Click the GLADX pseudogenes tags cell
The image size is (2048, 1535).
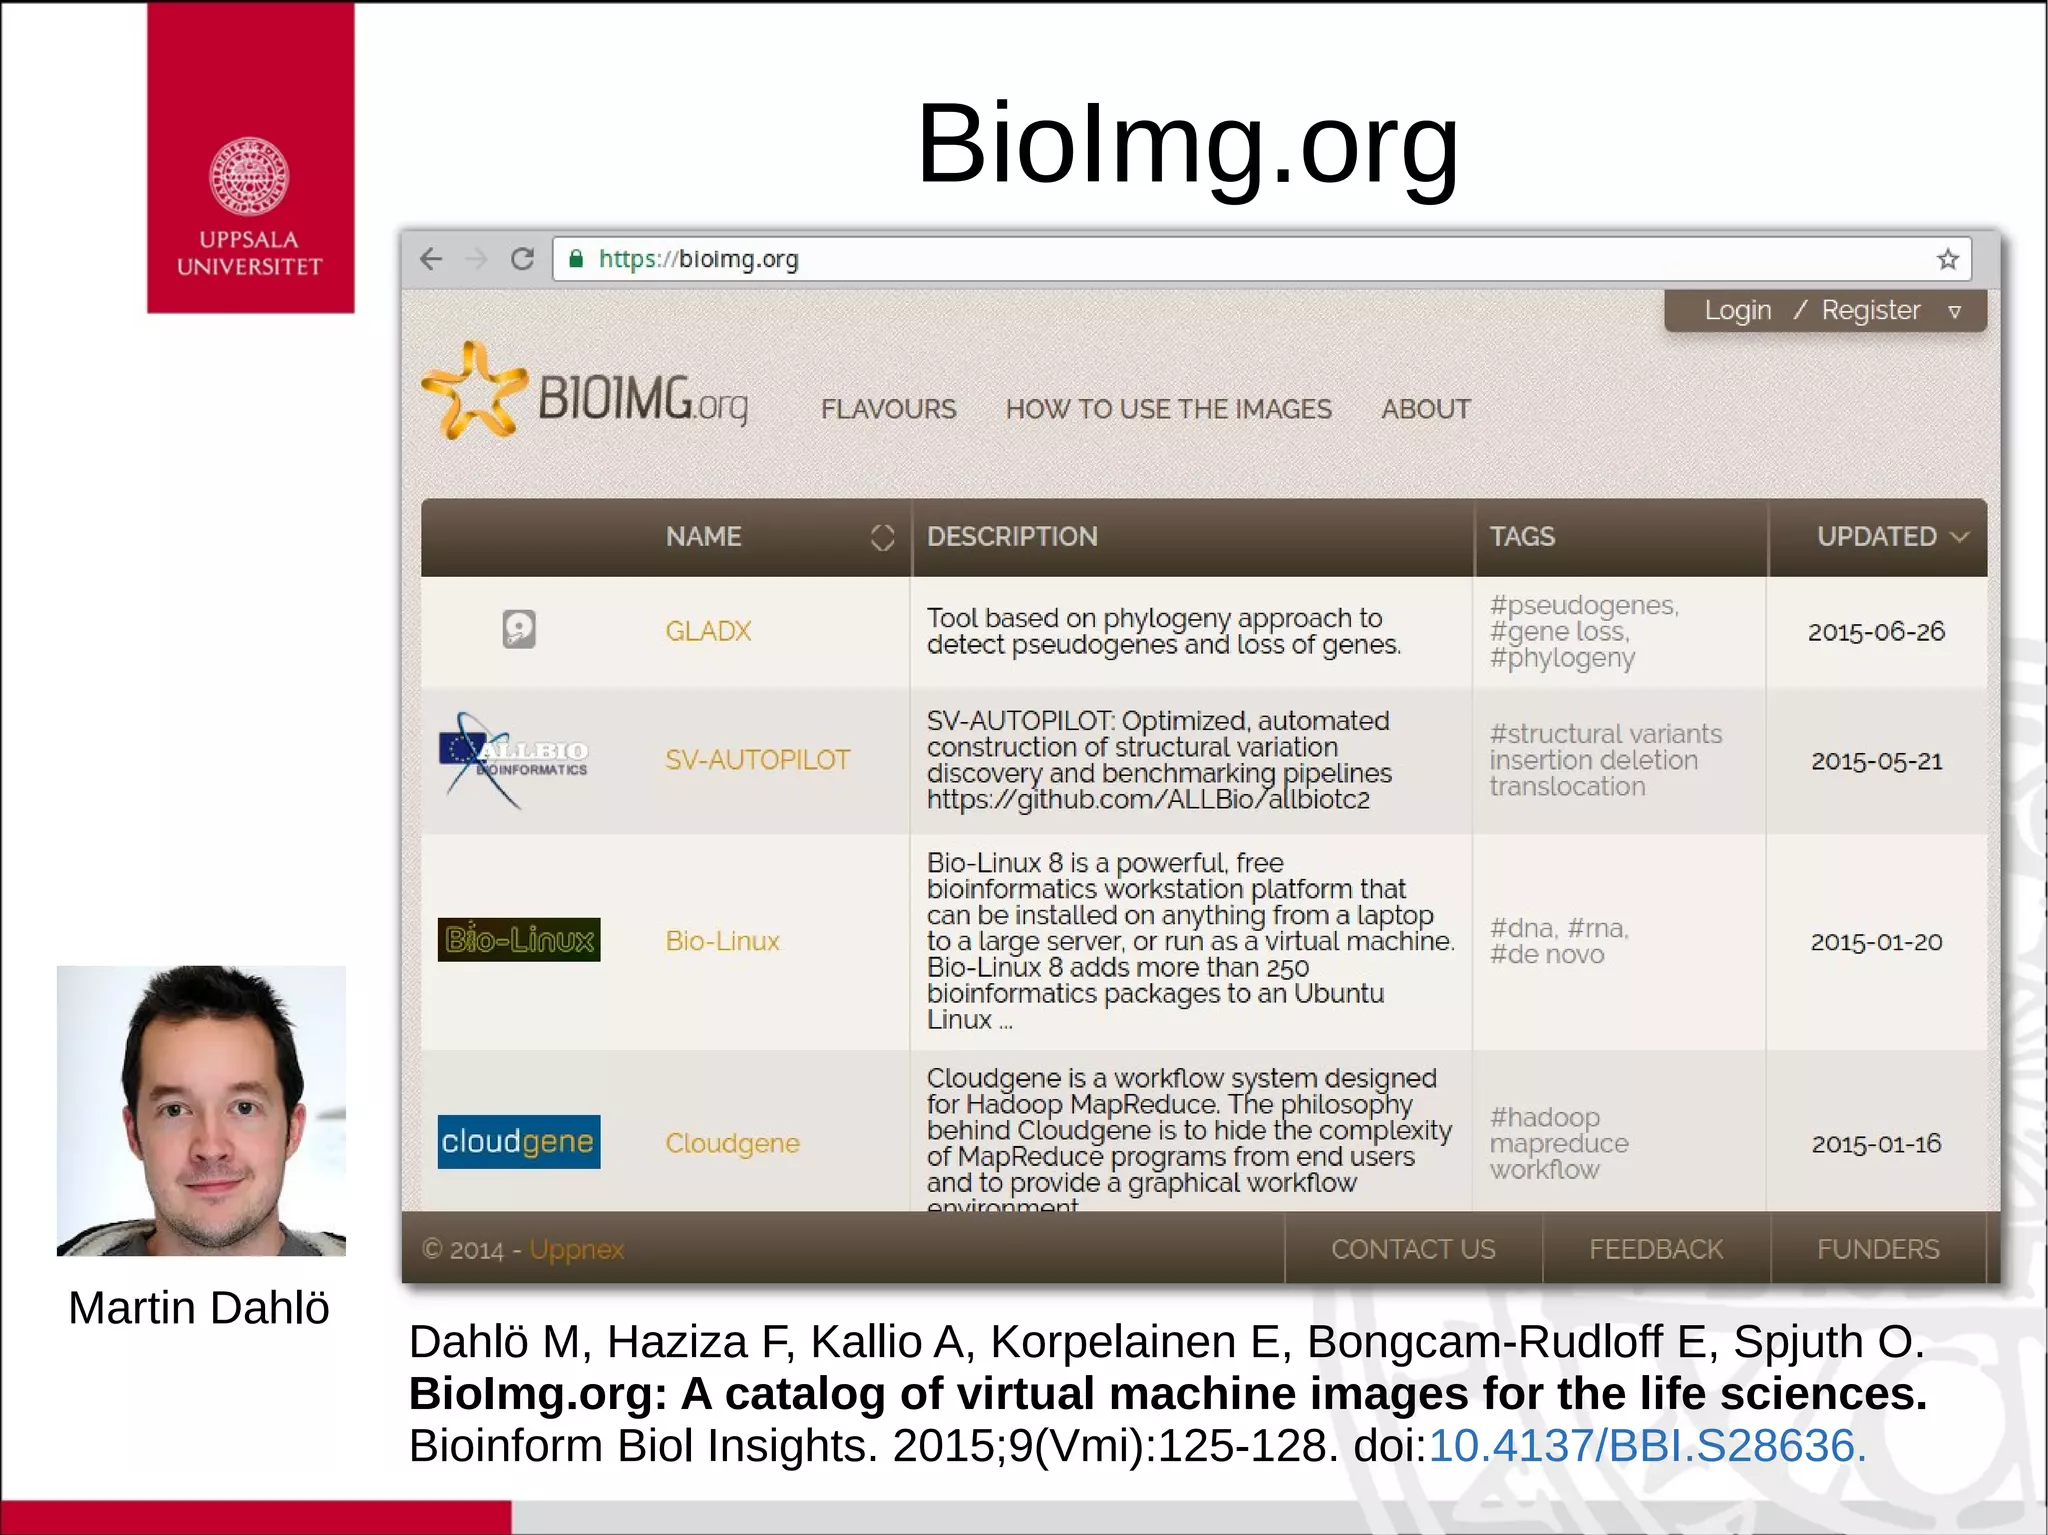1584,631
